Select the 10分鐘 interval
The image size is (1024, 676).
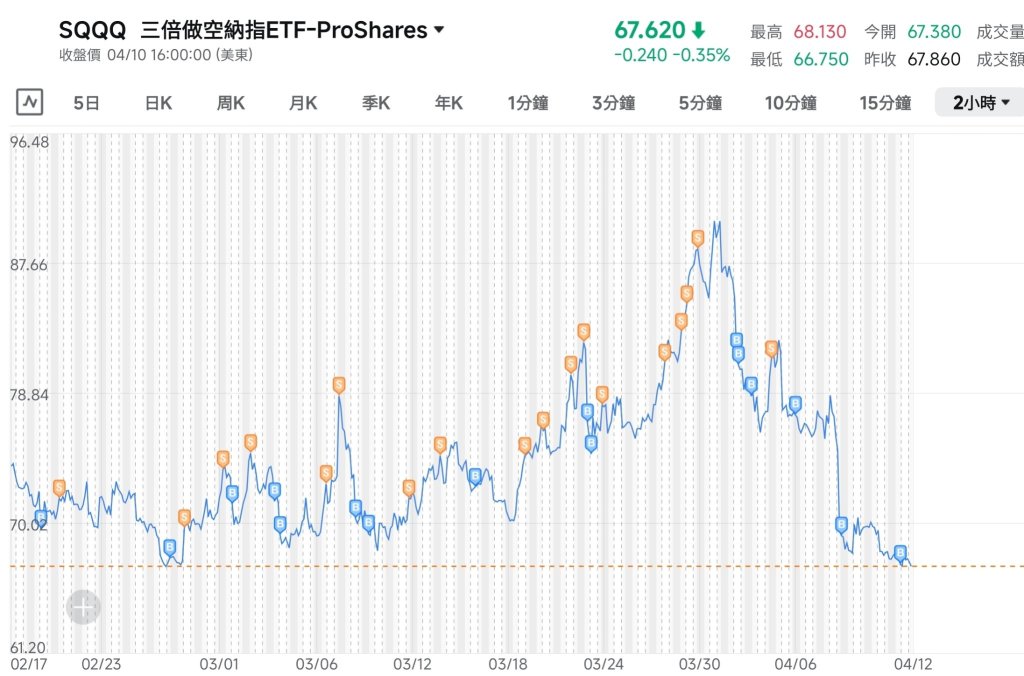pyautogui.click(x=791, y=103)
